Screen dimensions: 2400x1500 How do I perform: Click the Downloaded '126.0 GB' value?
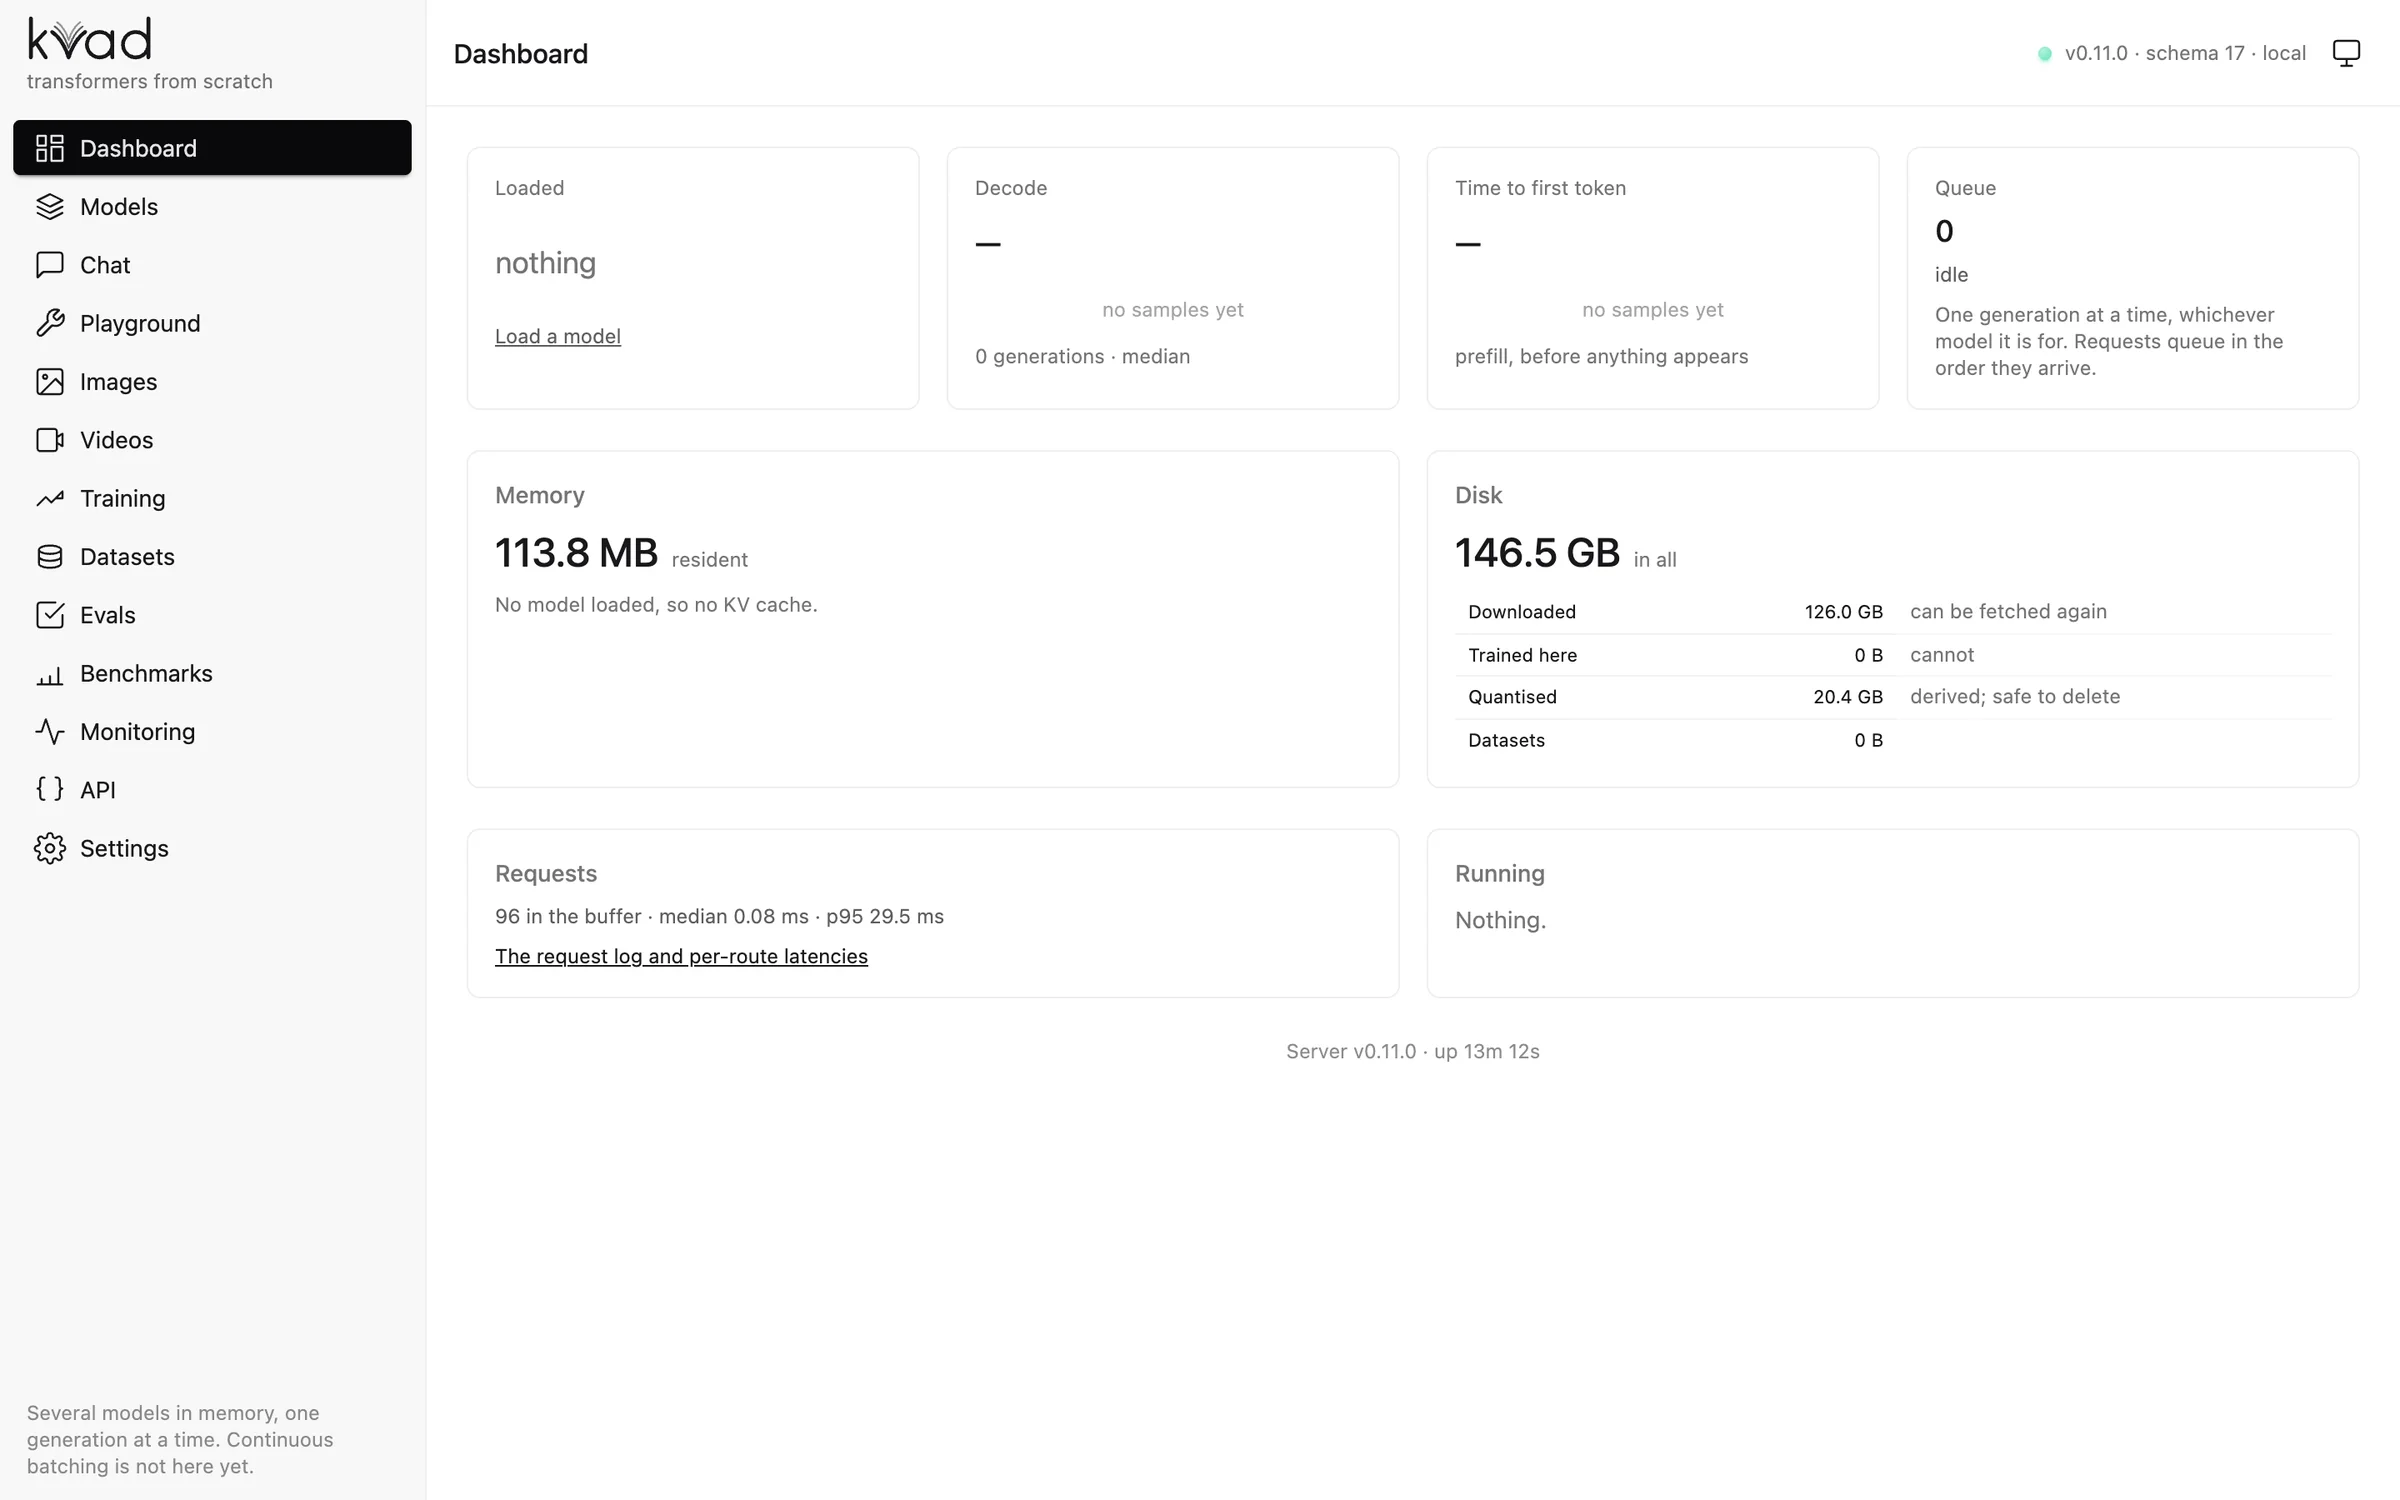[1843, 612]
